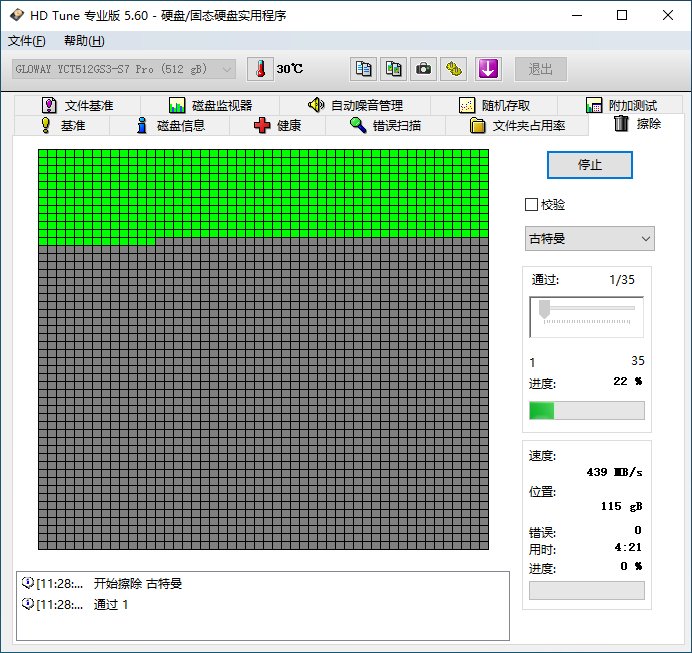692x653 pixels.
Task: Open the 文件夹占用率 tab
Action: (517, 125)
